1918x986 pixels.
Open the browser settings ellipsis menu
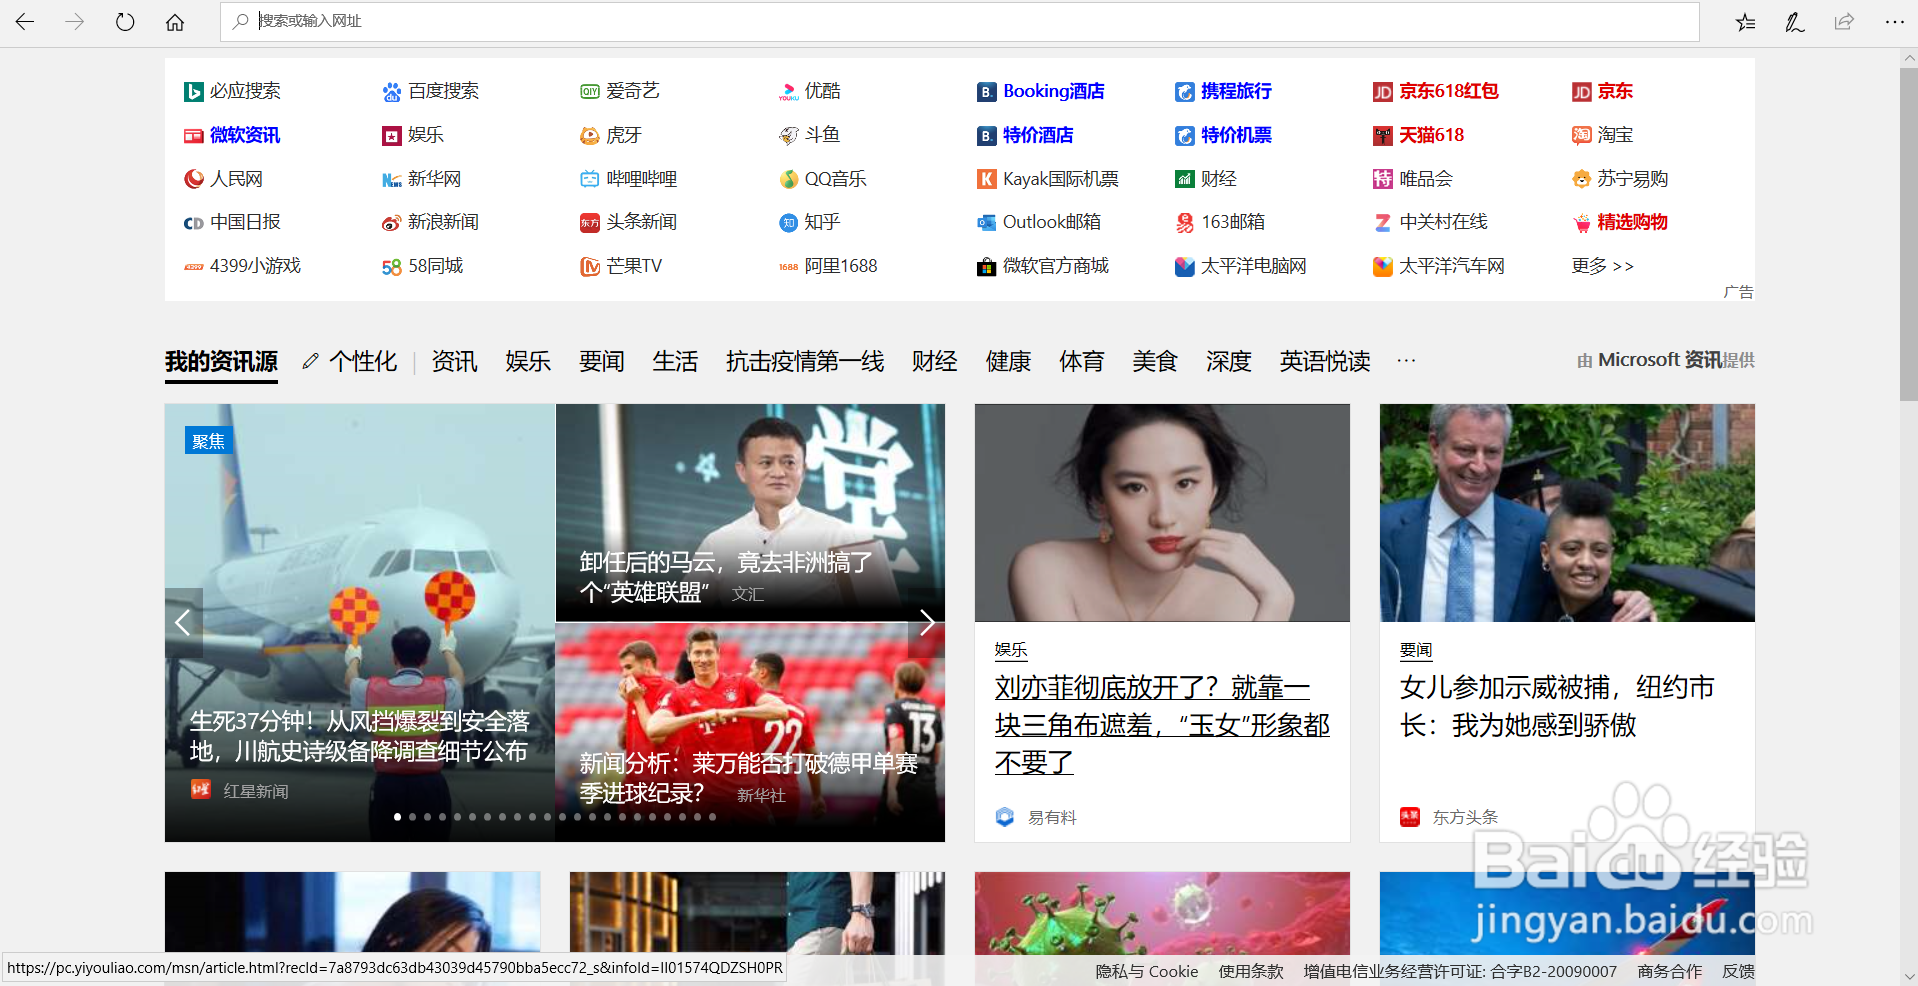pos(1894,21)
